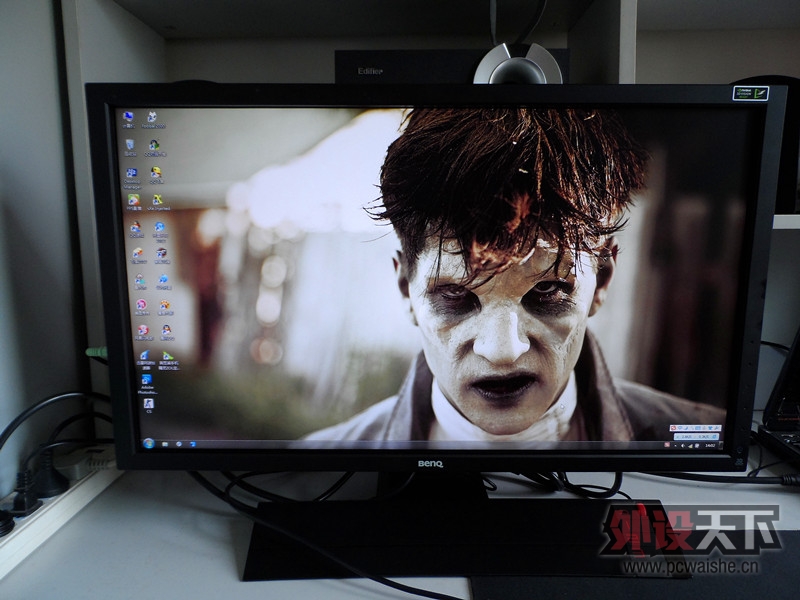
Task: Open the Recycle Bin icon
Action: (x=130, y=147)
